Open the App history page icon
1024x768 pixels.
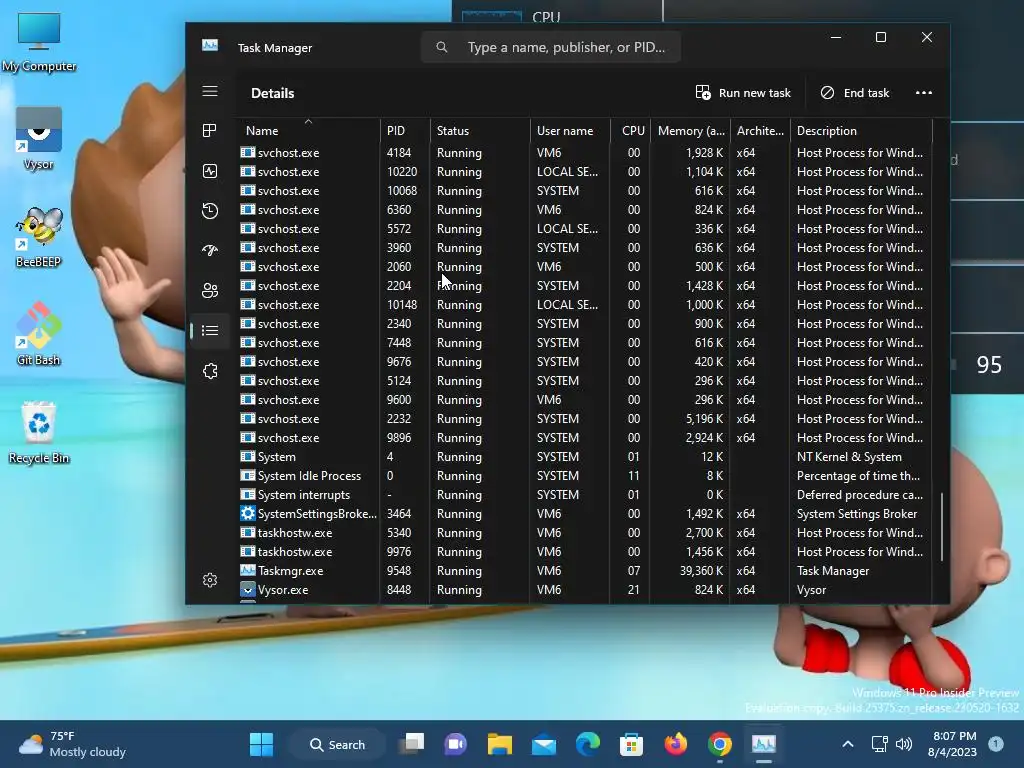pyautogui.click(x=210, y=211)
